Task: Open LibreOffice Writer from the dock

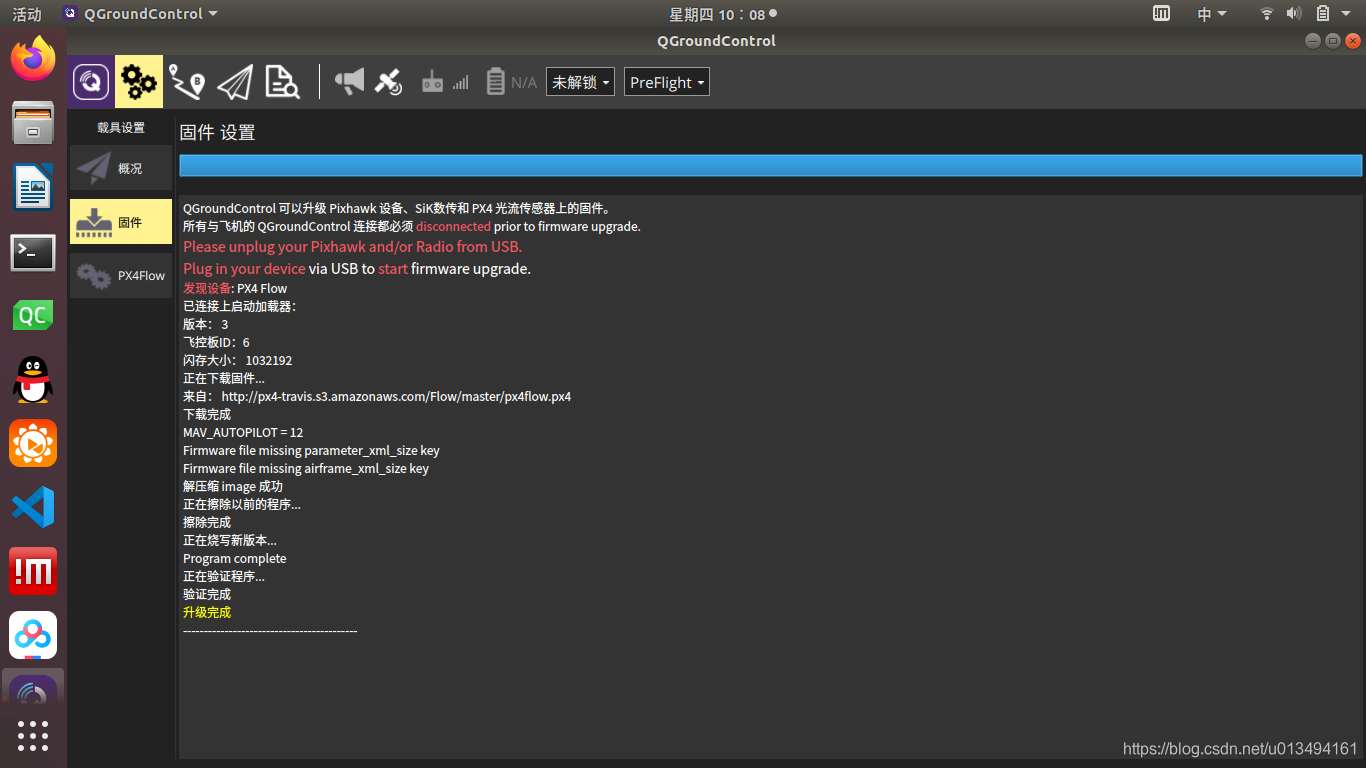Action: point(33,187)
